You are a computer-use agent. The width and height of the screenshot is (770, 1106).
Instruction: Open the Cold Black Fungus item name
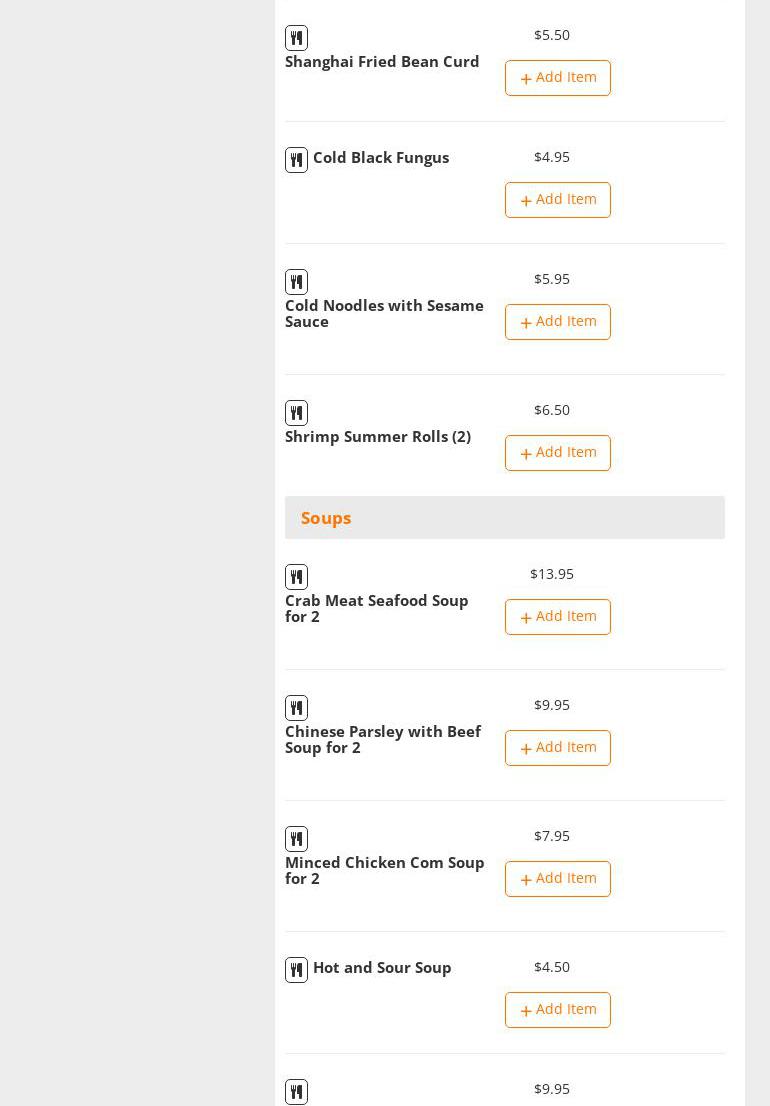[381, 158]
